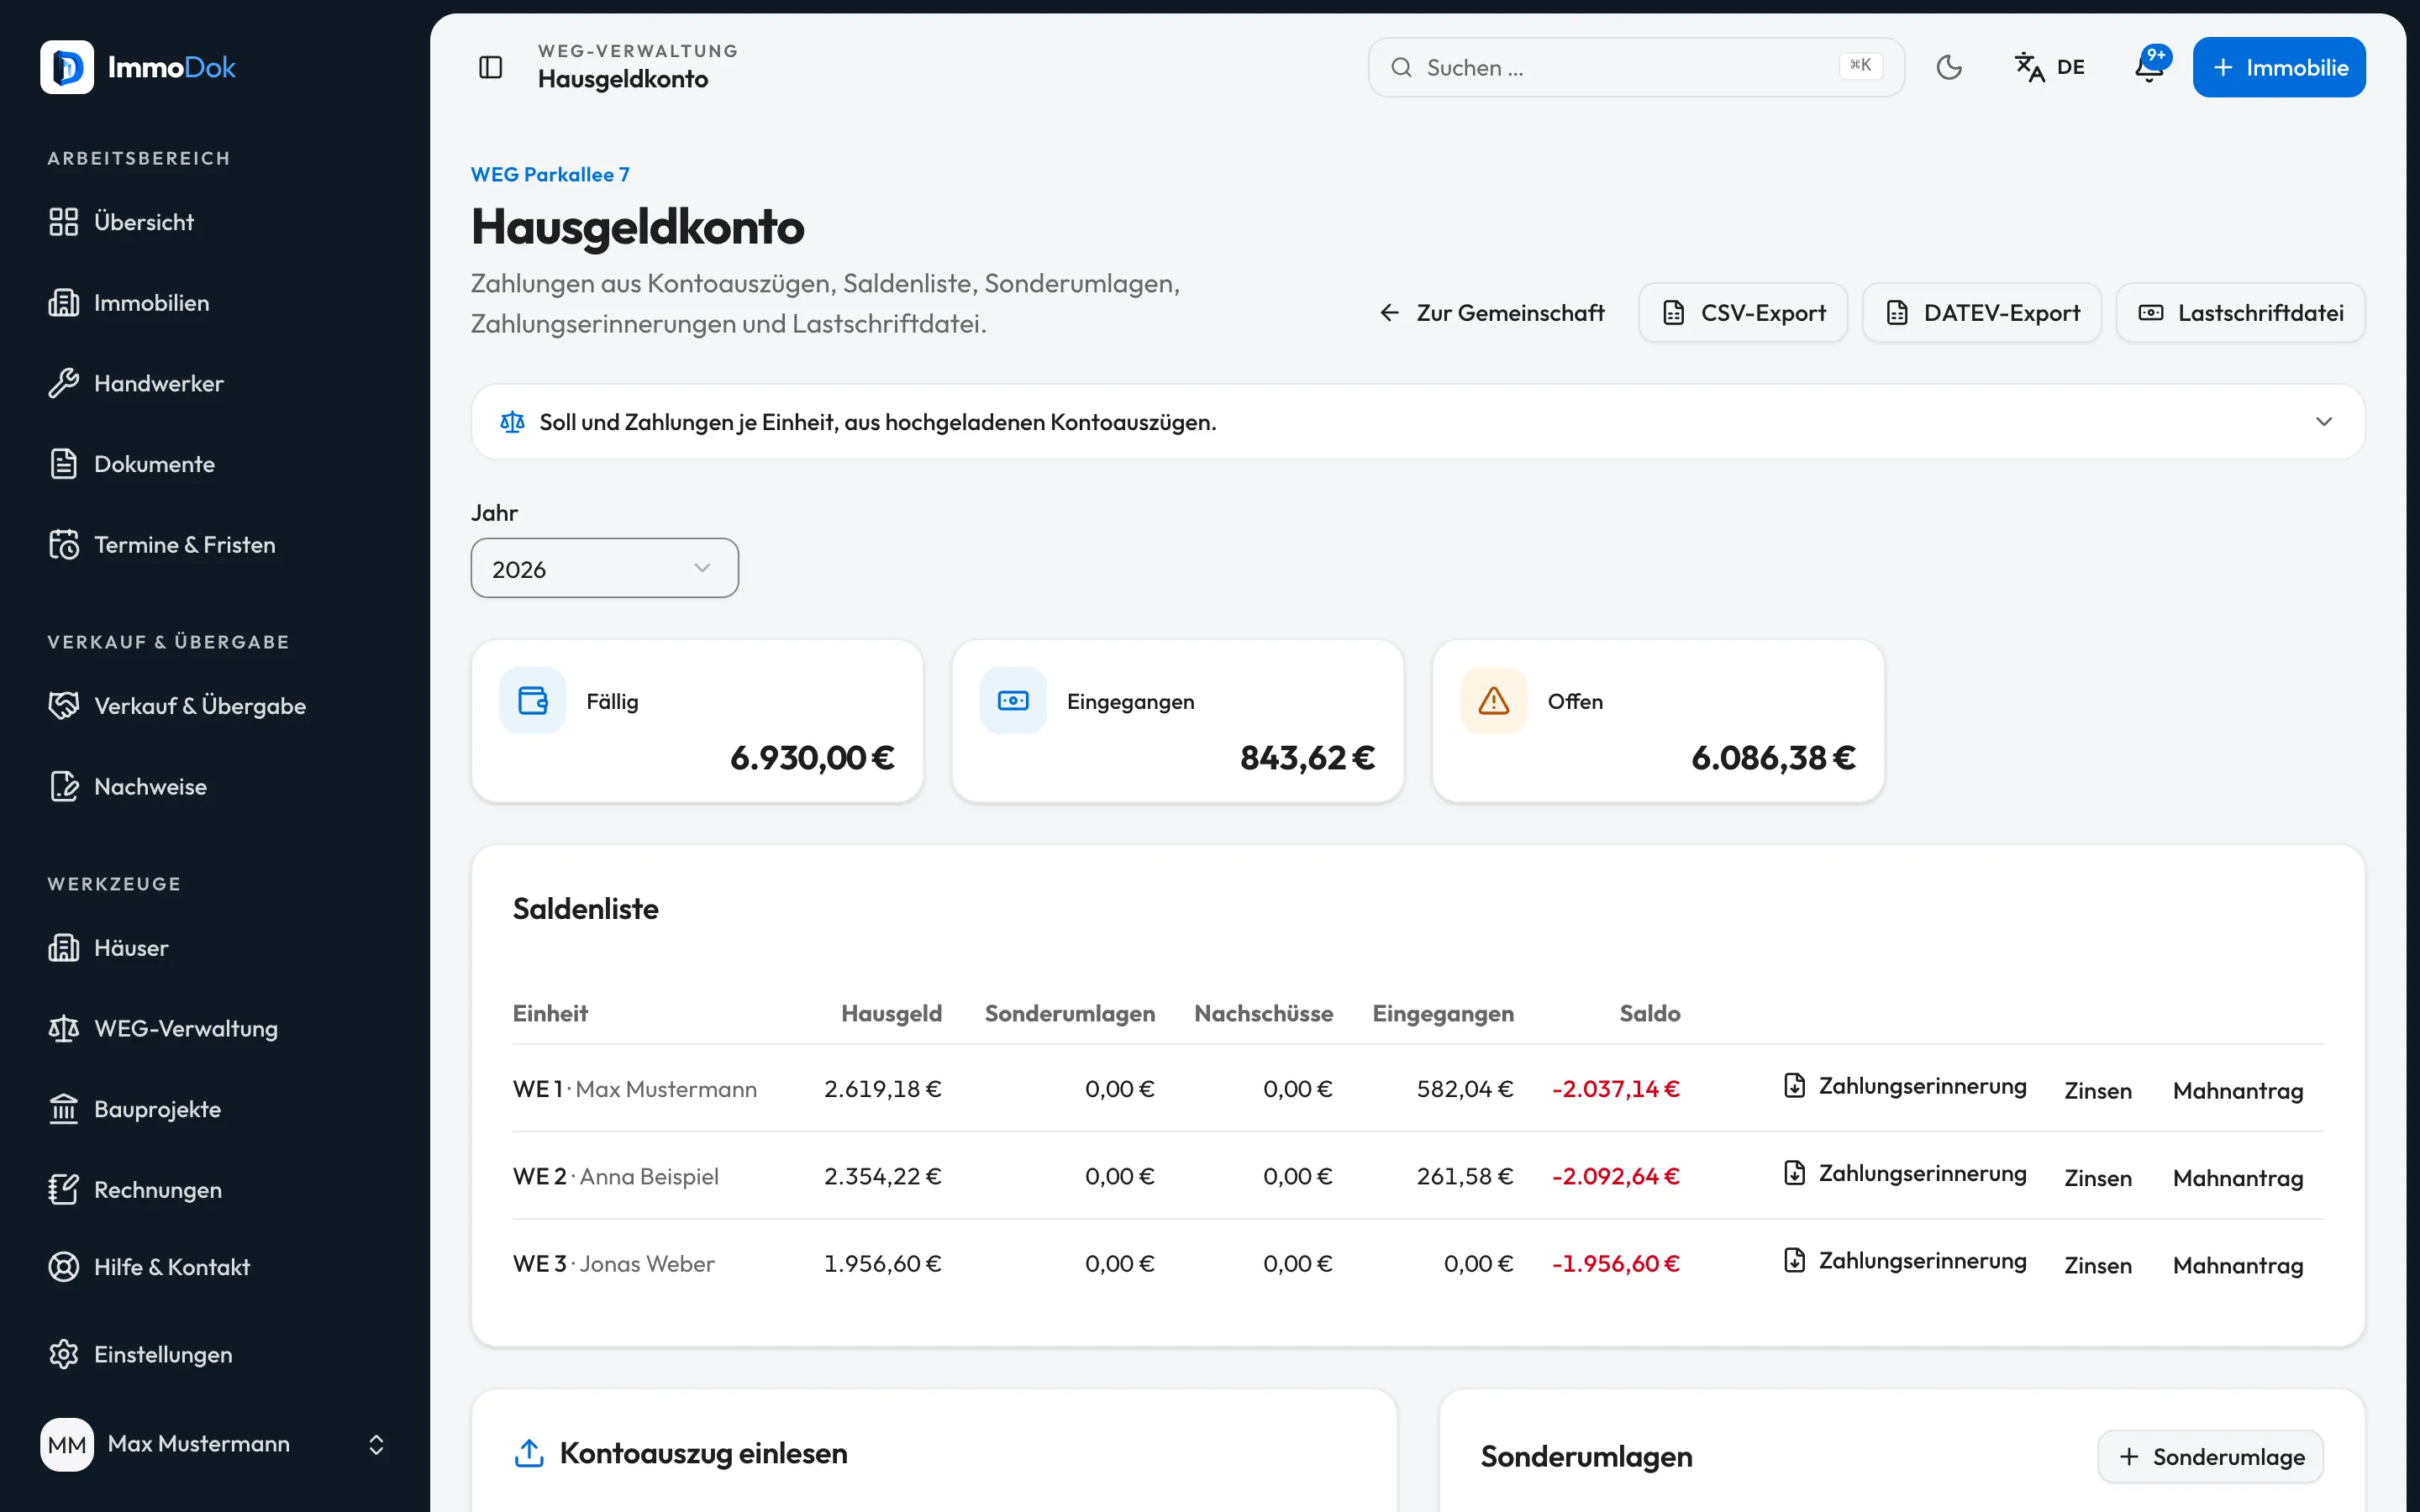Click the Sonderumlagen column header
Image resolution: width=2420 pixels, height=1512 pixels.
[1070, 1014]
